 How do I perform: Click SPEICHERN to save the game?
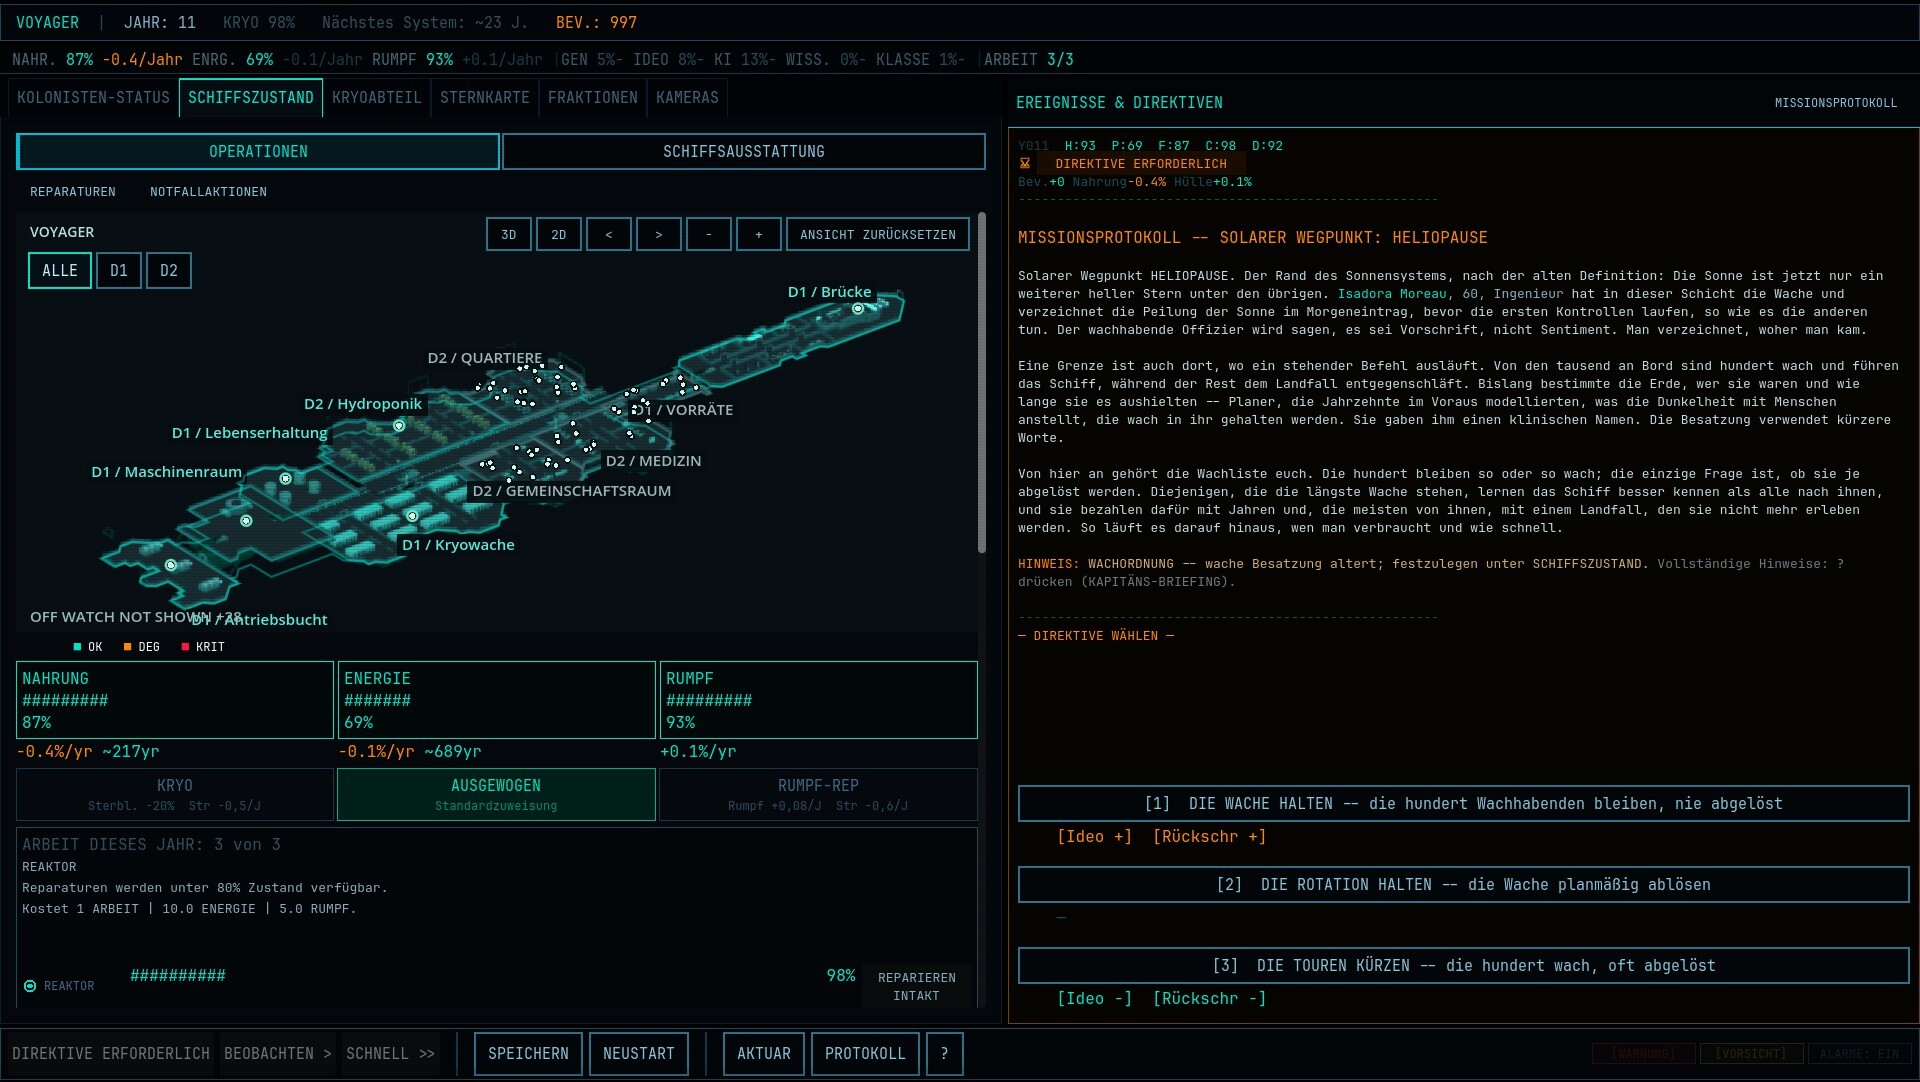[x=528, y=1054]
